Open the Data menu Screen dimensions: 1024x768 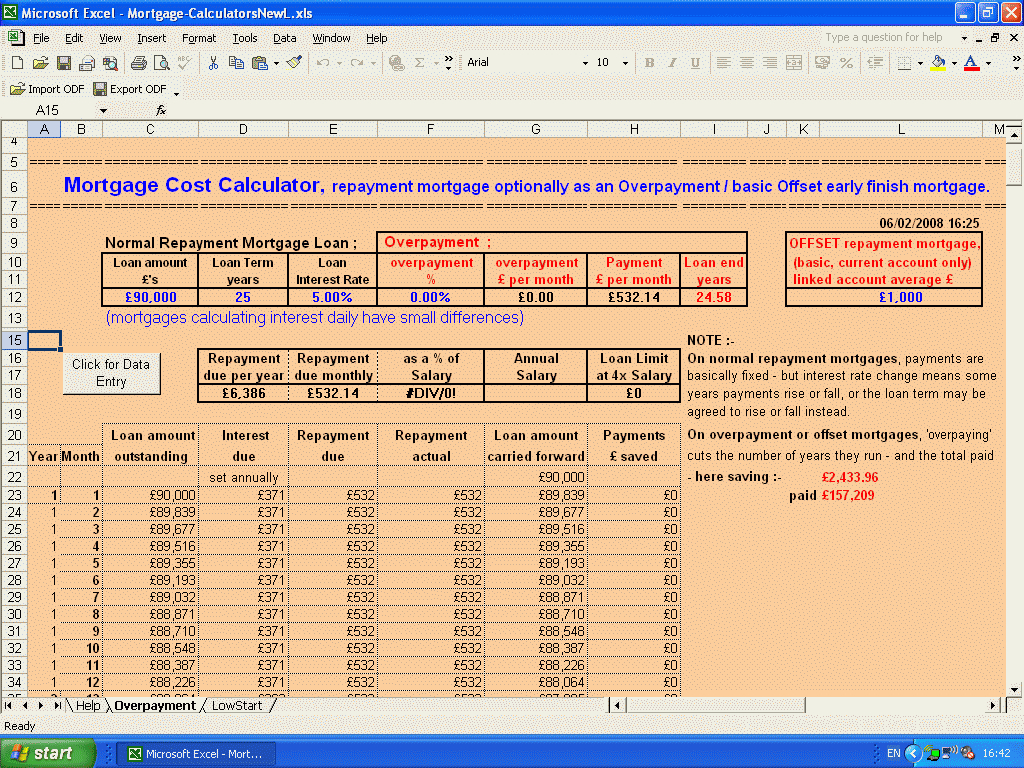pyautogui.click(x=285, y=38)
